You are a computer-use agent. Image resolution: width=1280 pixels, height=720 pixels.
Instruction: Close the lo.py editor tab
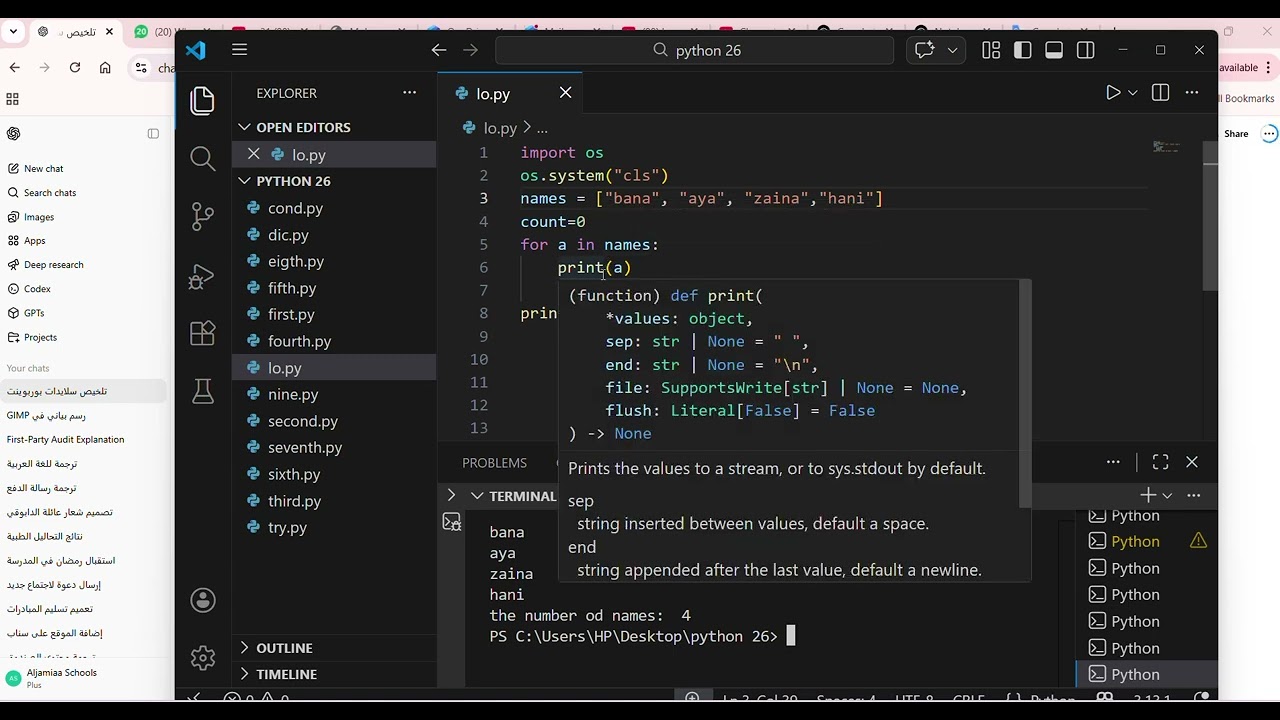[x=565, y=93]
